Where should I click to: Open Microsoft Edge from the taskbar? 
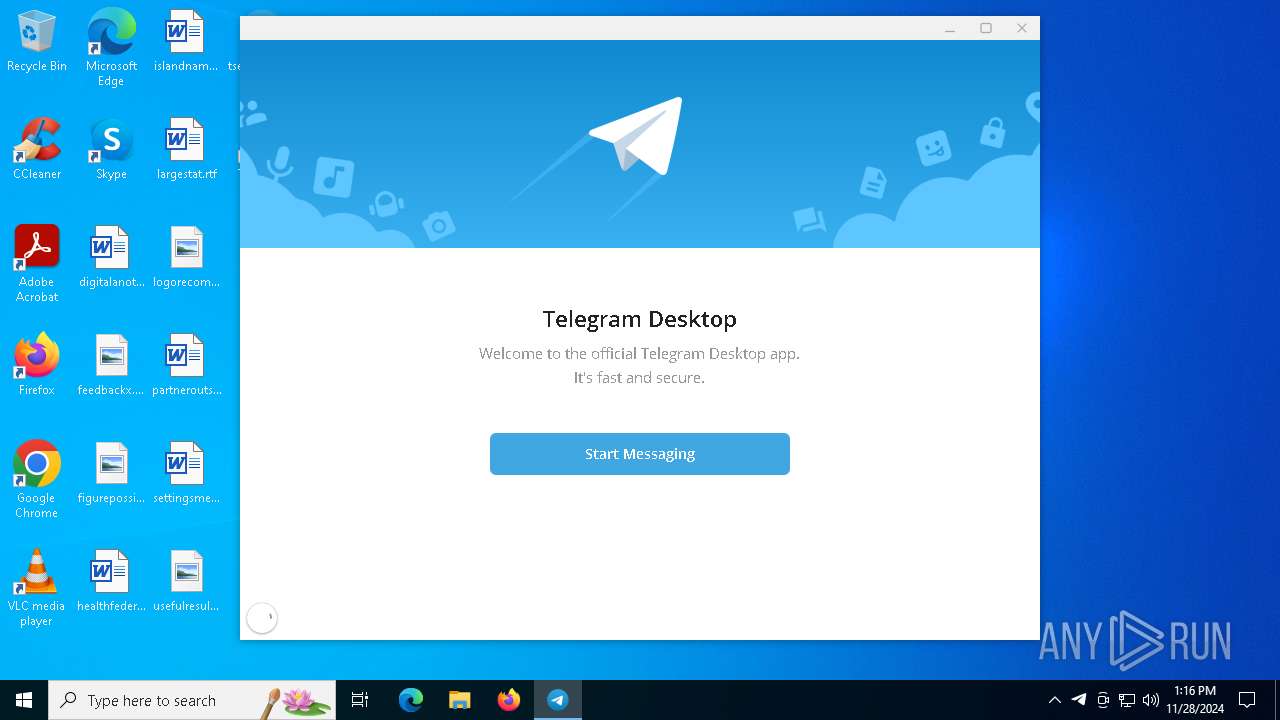[x=411, y=700]
